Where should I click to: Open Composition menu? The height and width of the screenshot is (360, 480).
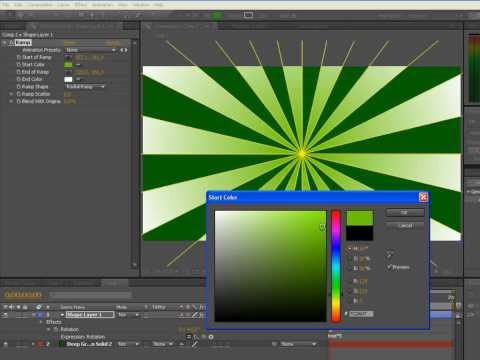click(x=40, y=5)
